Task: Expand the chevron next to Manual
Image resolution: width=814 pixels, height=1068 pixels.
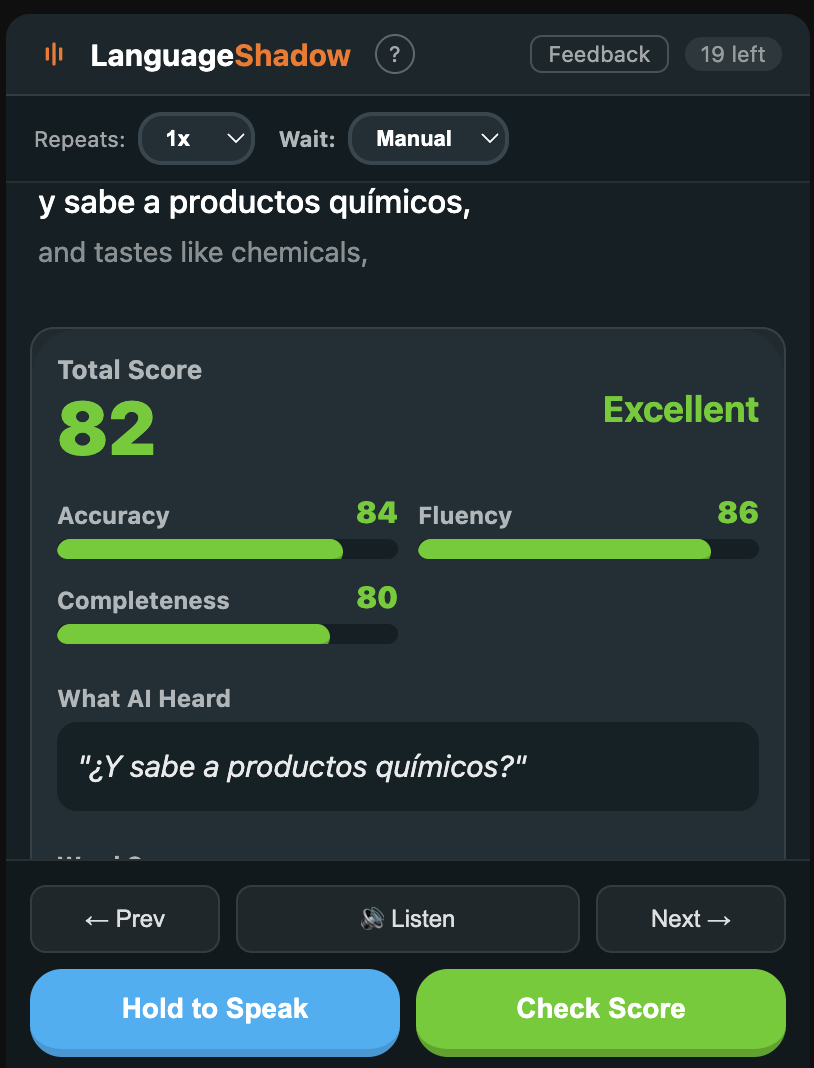Action: pos(489,139)
